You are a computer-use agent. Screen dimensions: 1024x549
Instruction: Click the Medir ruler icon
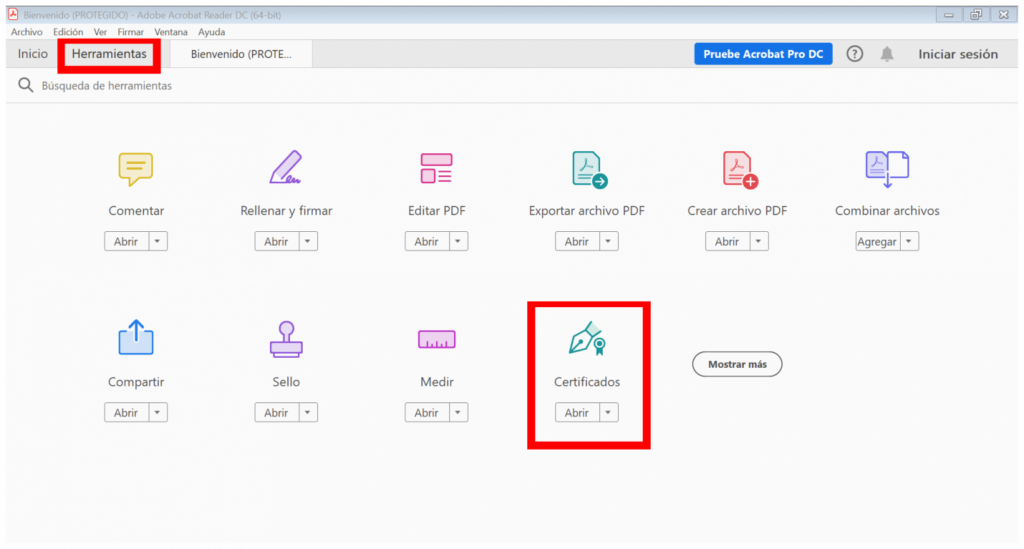[x=436, y=339]
